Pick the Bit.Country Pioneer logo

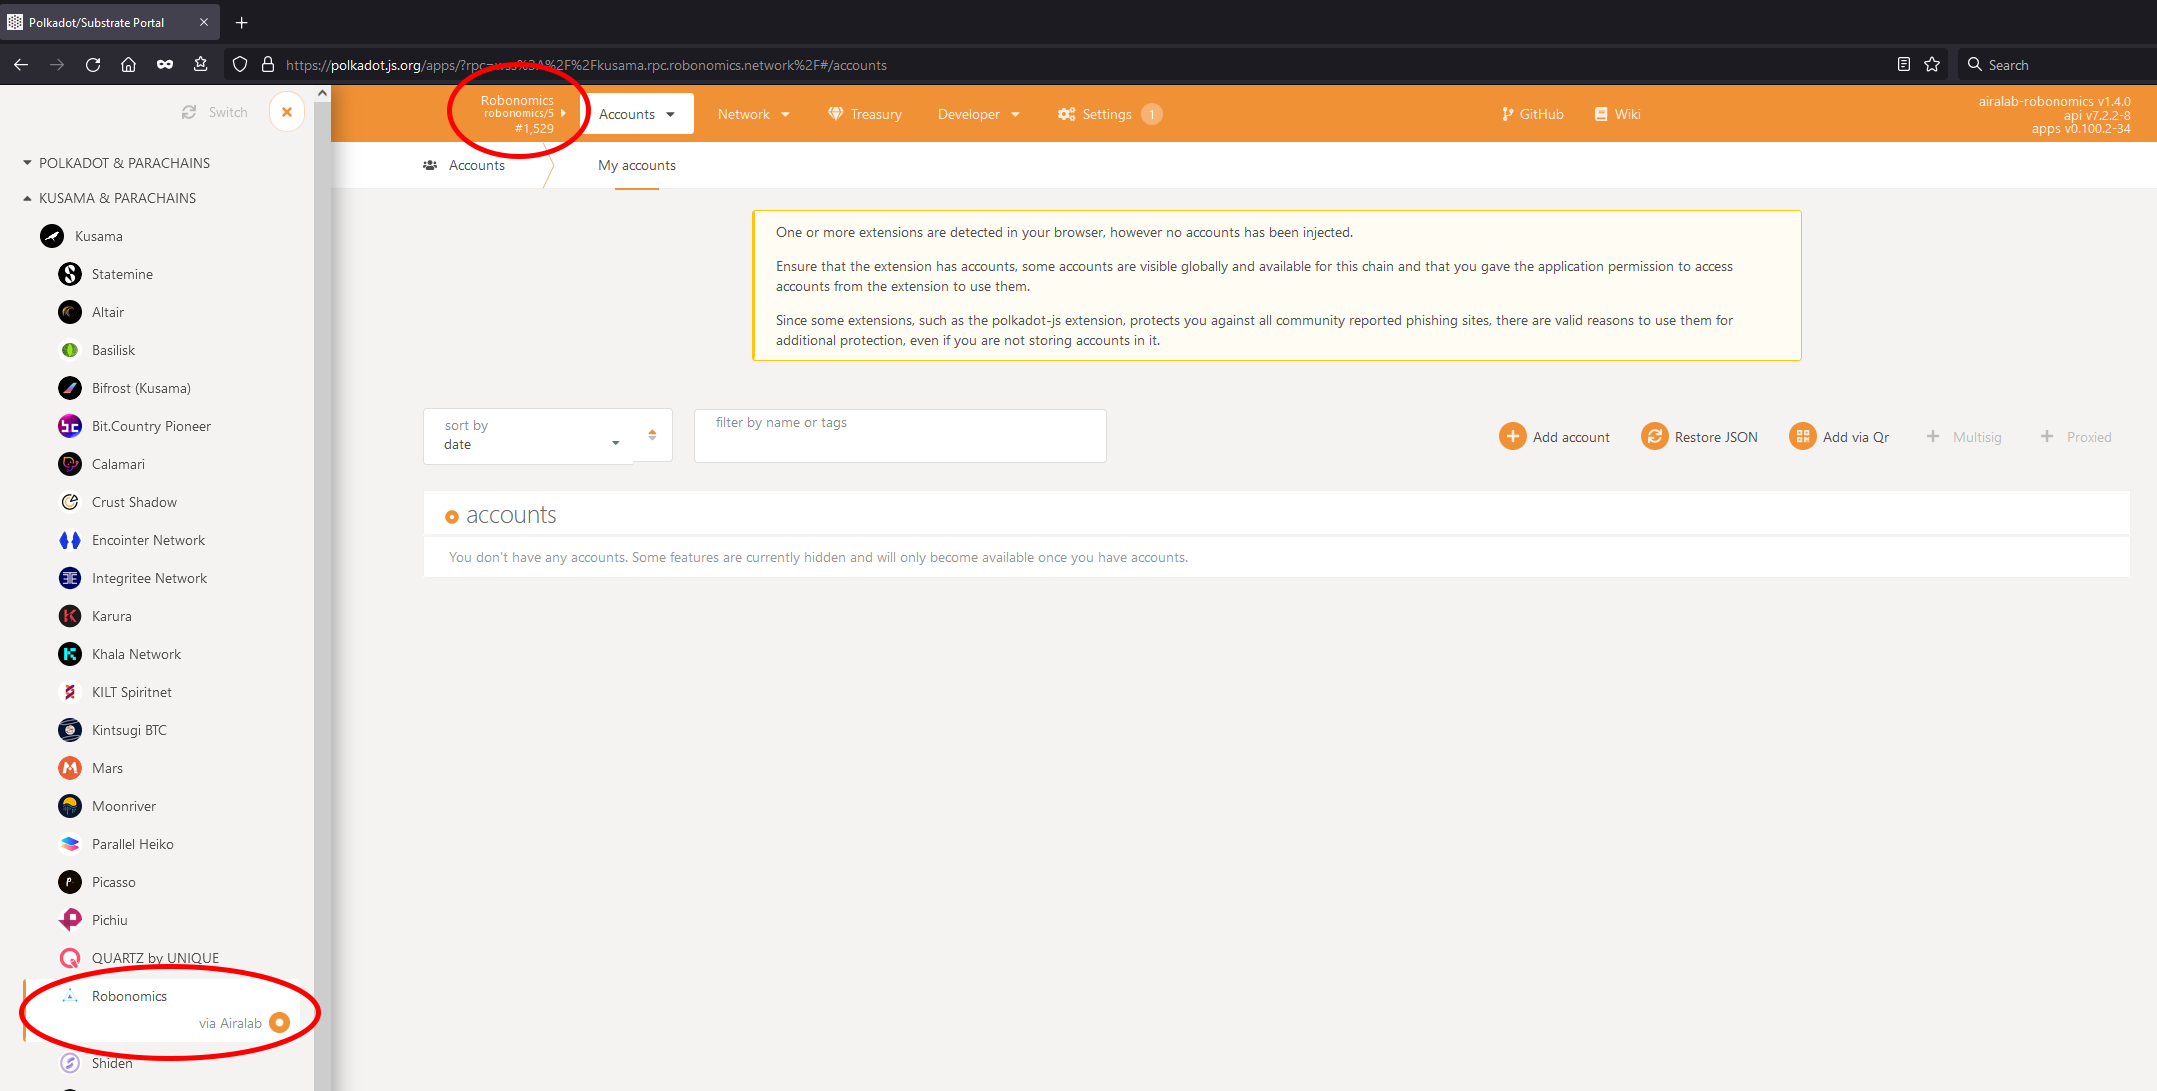(x=70, y=426)
